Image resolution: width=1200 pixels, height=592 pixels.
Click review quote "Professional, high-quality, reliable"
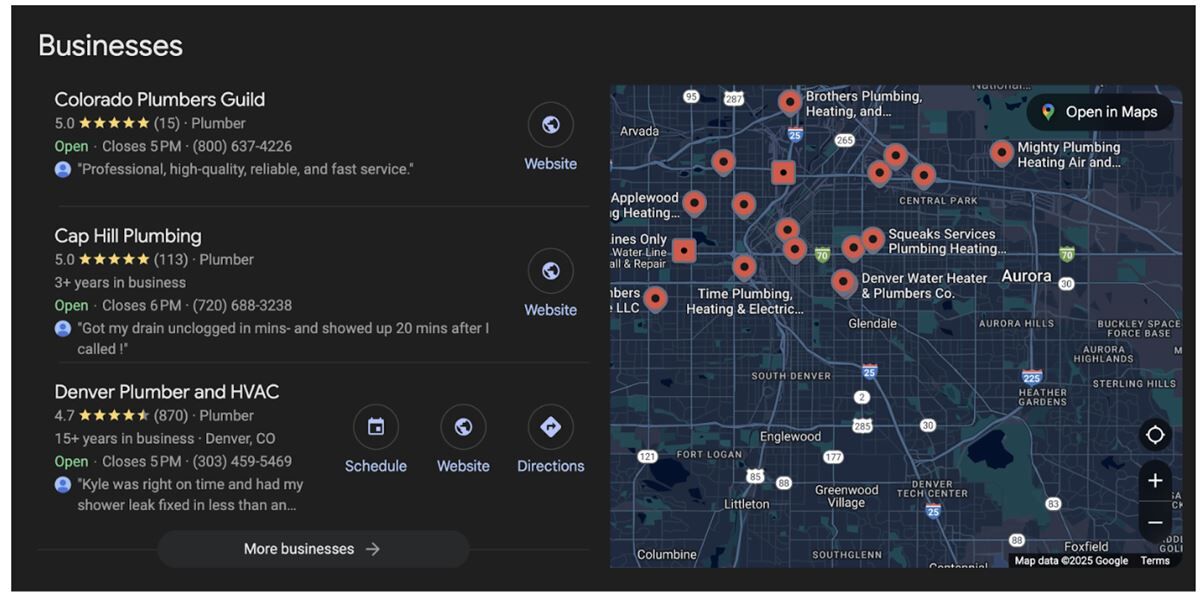pos(245,169)
